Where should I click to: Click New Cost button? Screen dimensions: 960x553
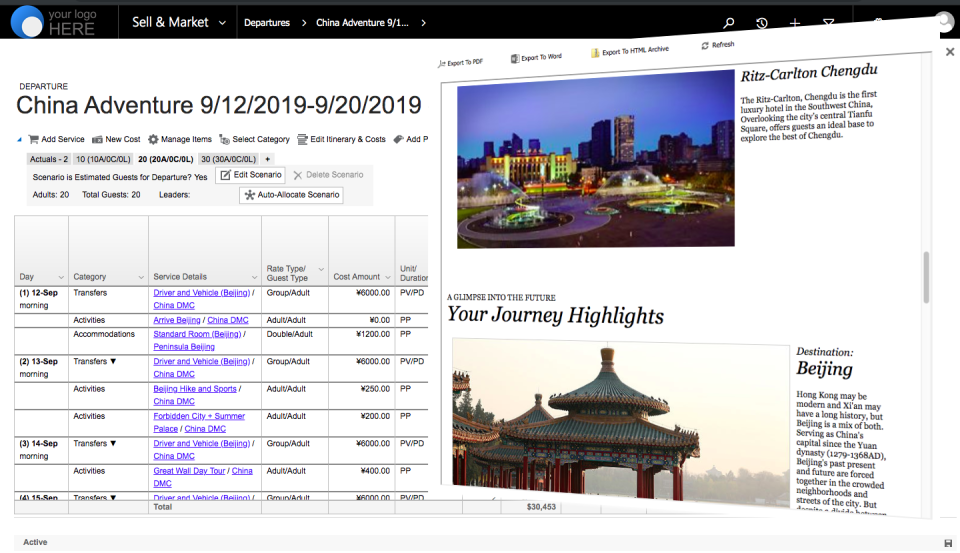pyautogui.click(x=116, y=139)
